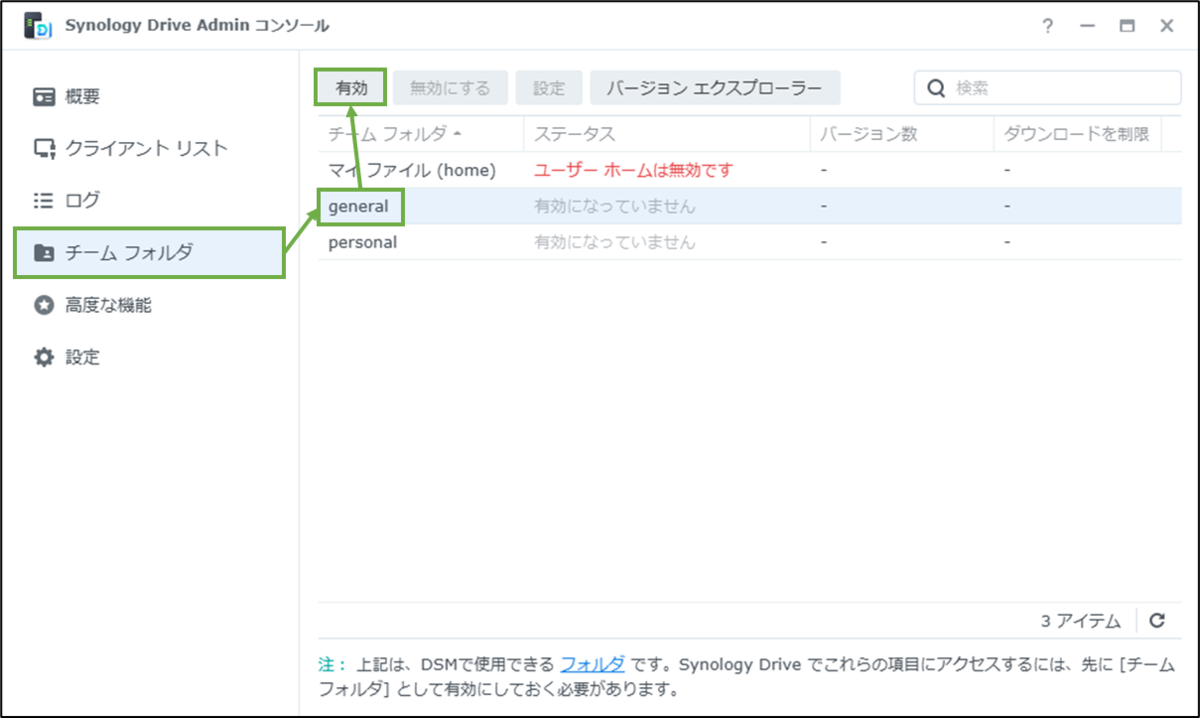Click the 無効にする button
The image size is (1200, 718).
[450, 88]
